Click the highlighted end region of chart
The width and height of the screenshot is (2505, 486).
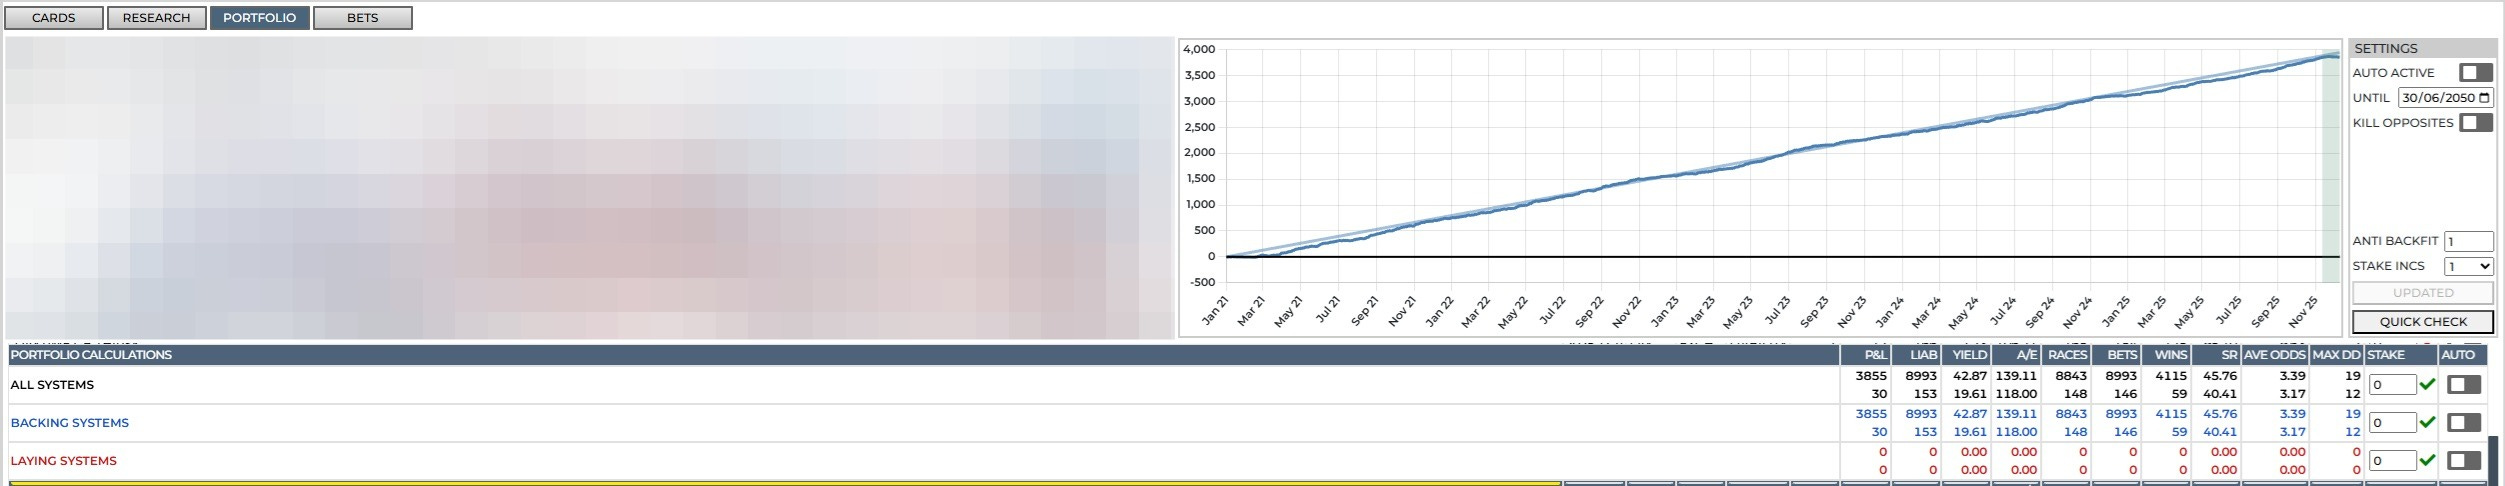coord(2330,166)
